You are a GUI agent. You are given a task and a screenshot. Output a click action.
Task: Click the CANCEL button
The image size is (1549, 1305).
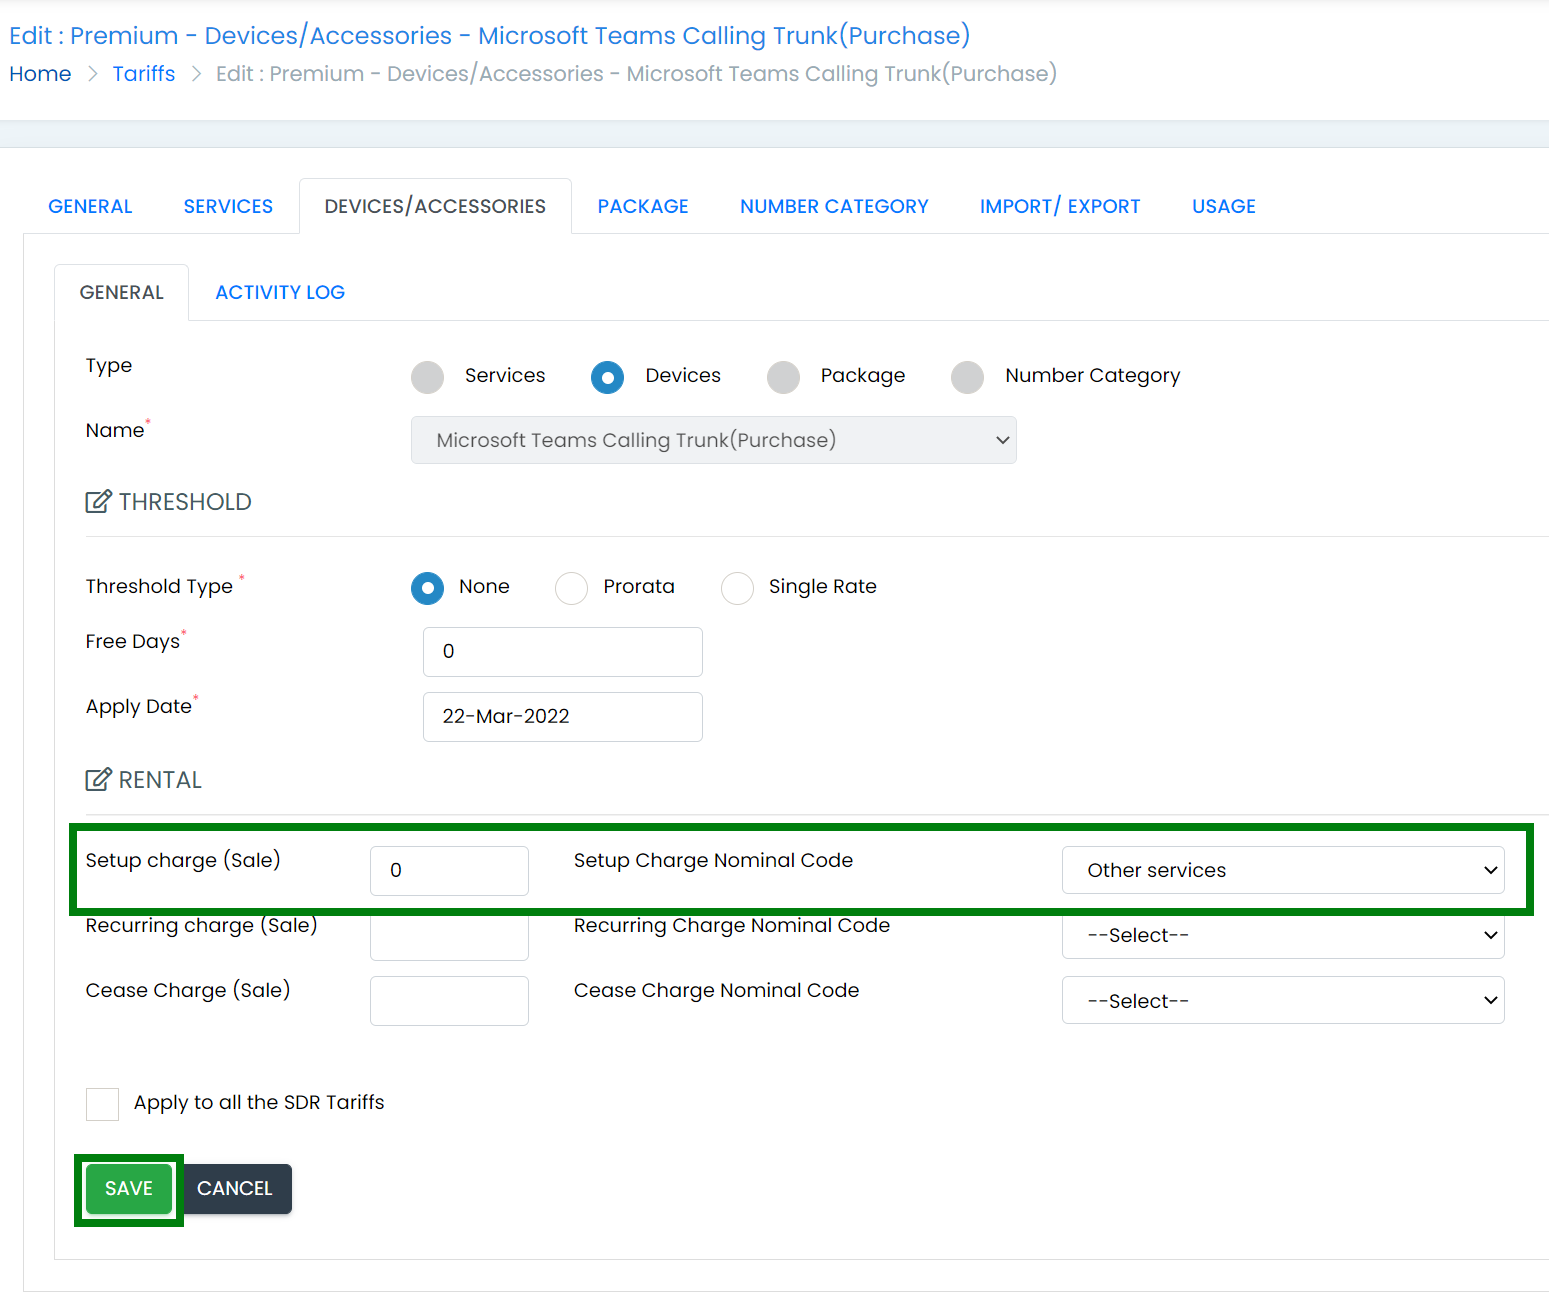click(235, 1189)
